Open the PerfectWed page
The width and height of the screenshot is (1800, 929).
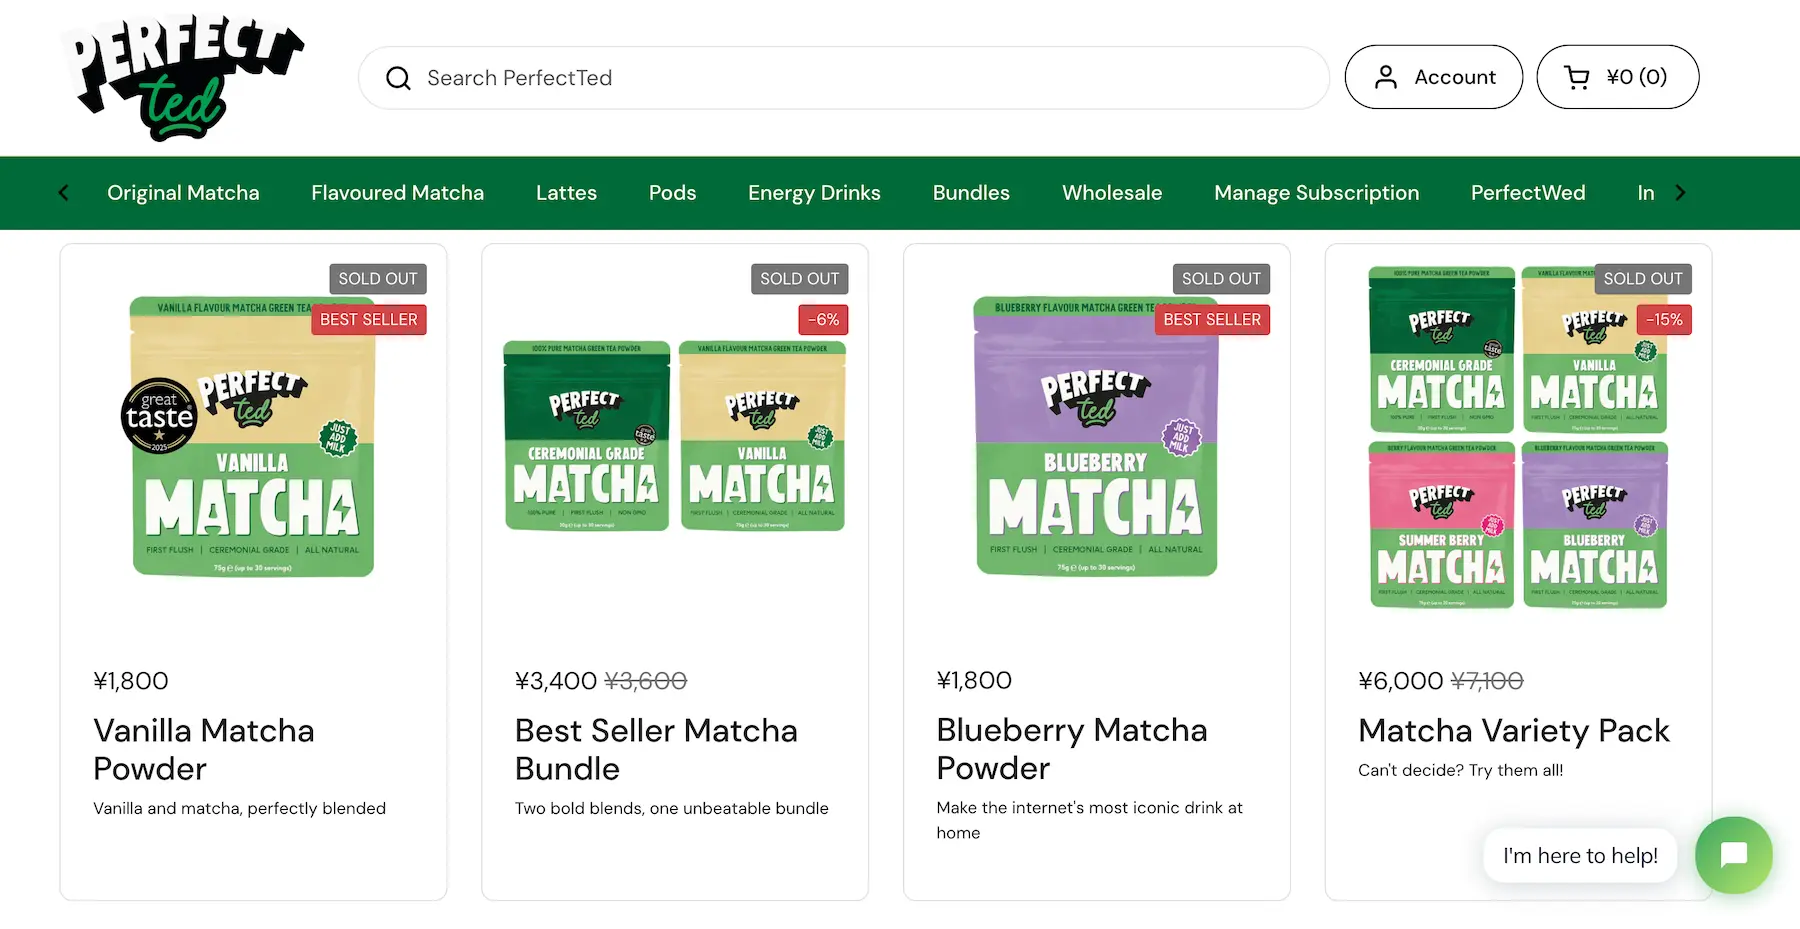tap(1528, 193)
